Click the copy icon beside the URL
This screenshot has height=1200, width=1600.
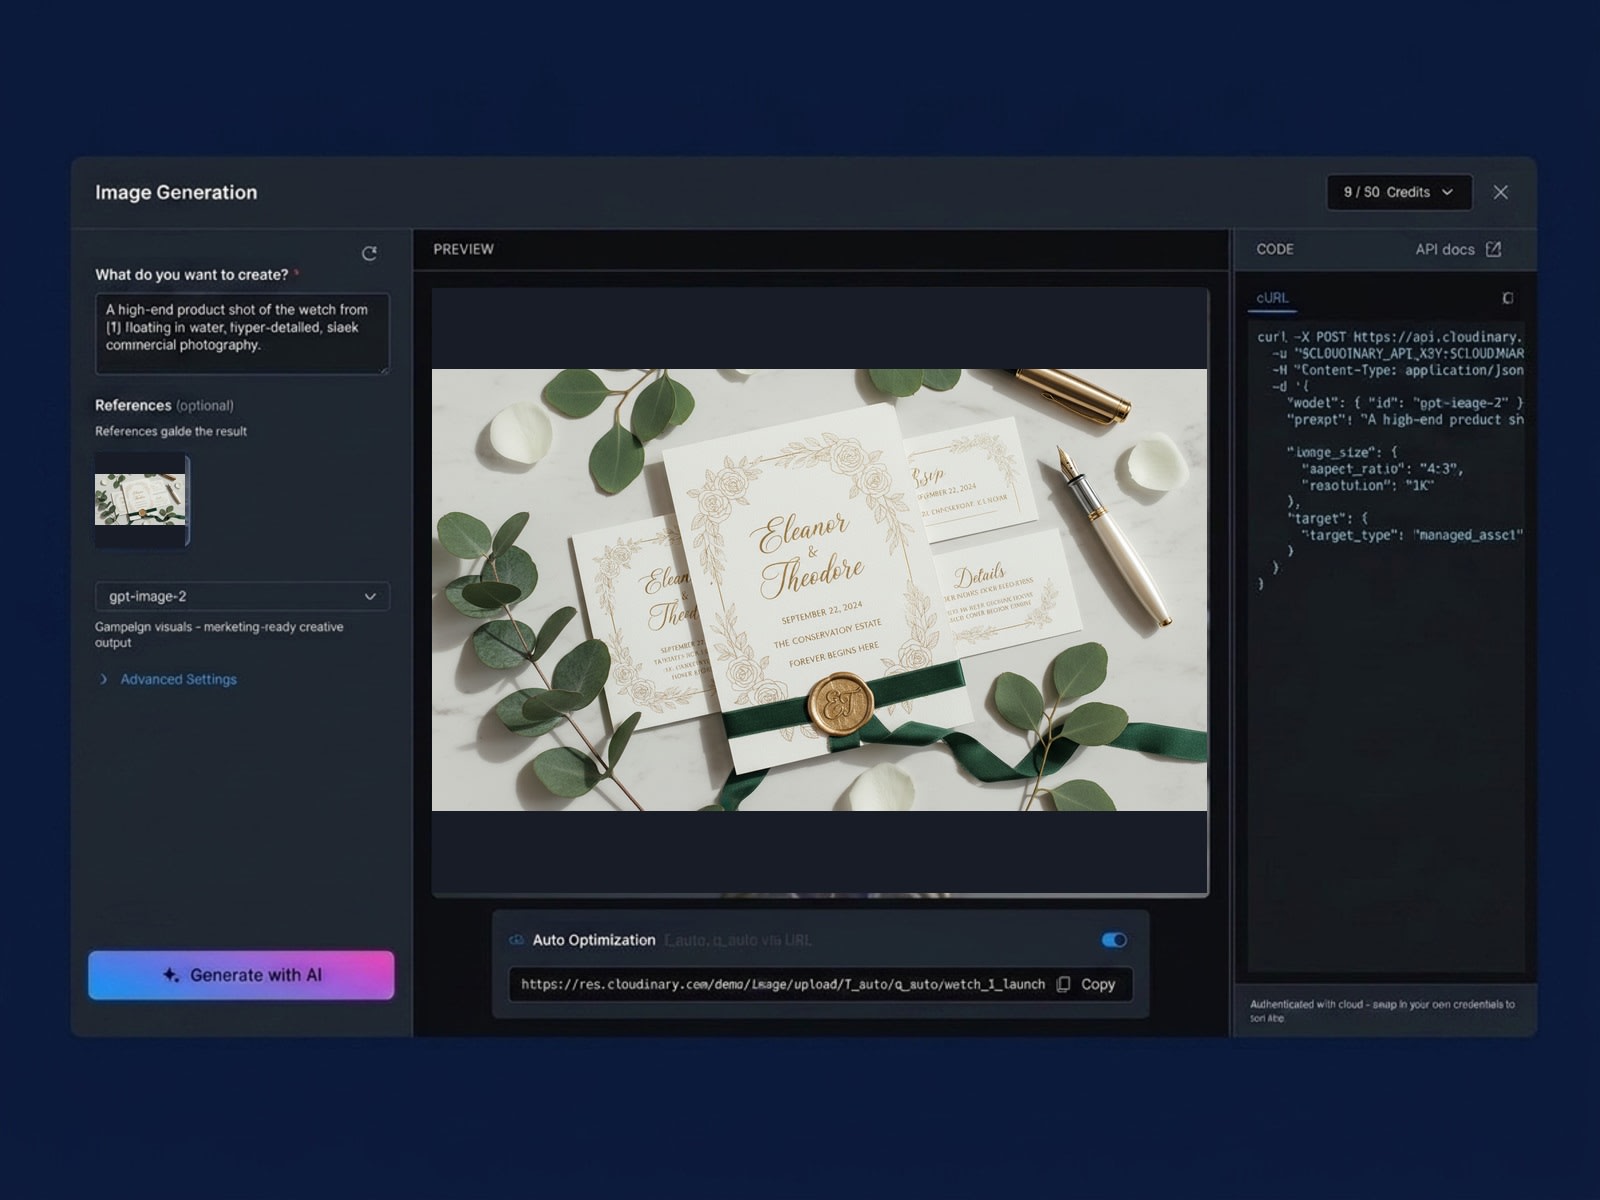1063,984
